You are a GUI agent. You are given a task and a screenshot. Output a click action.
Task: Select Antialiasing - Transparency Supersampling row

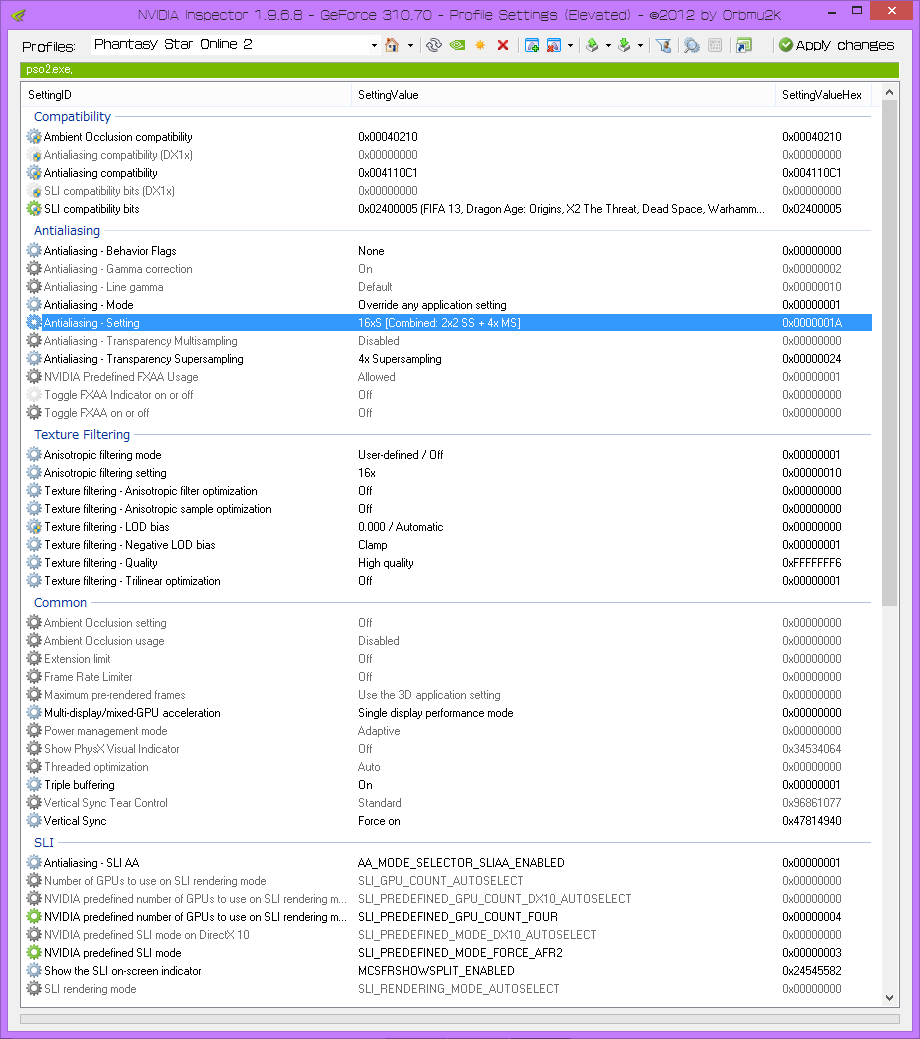tap(448, 358)
